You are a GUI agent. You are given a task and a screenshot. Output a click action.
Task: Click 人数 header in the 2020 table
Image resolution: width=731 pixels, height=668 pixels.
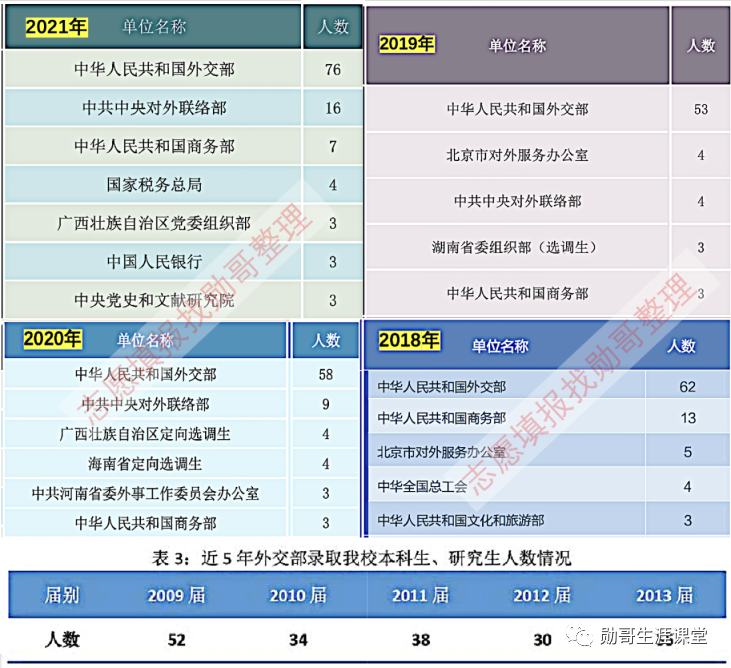click(x=326, y=340)
